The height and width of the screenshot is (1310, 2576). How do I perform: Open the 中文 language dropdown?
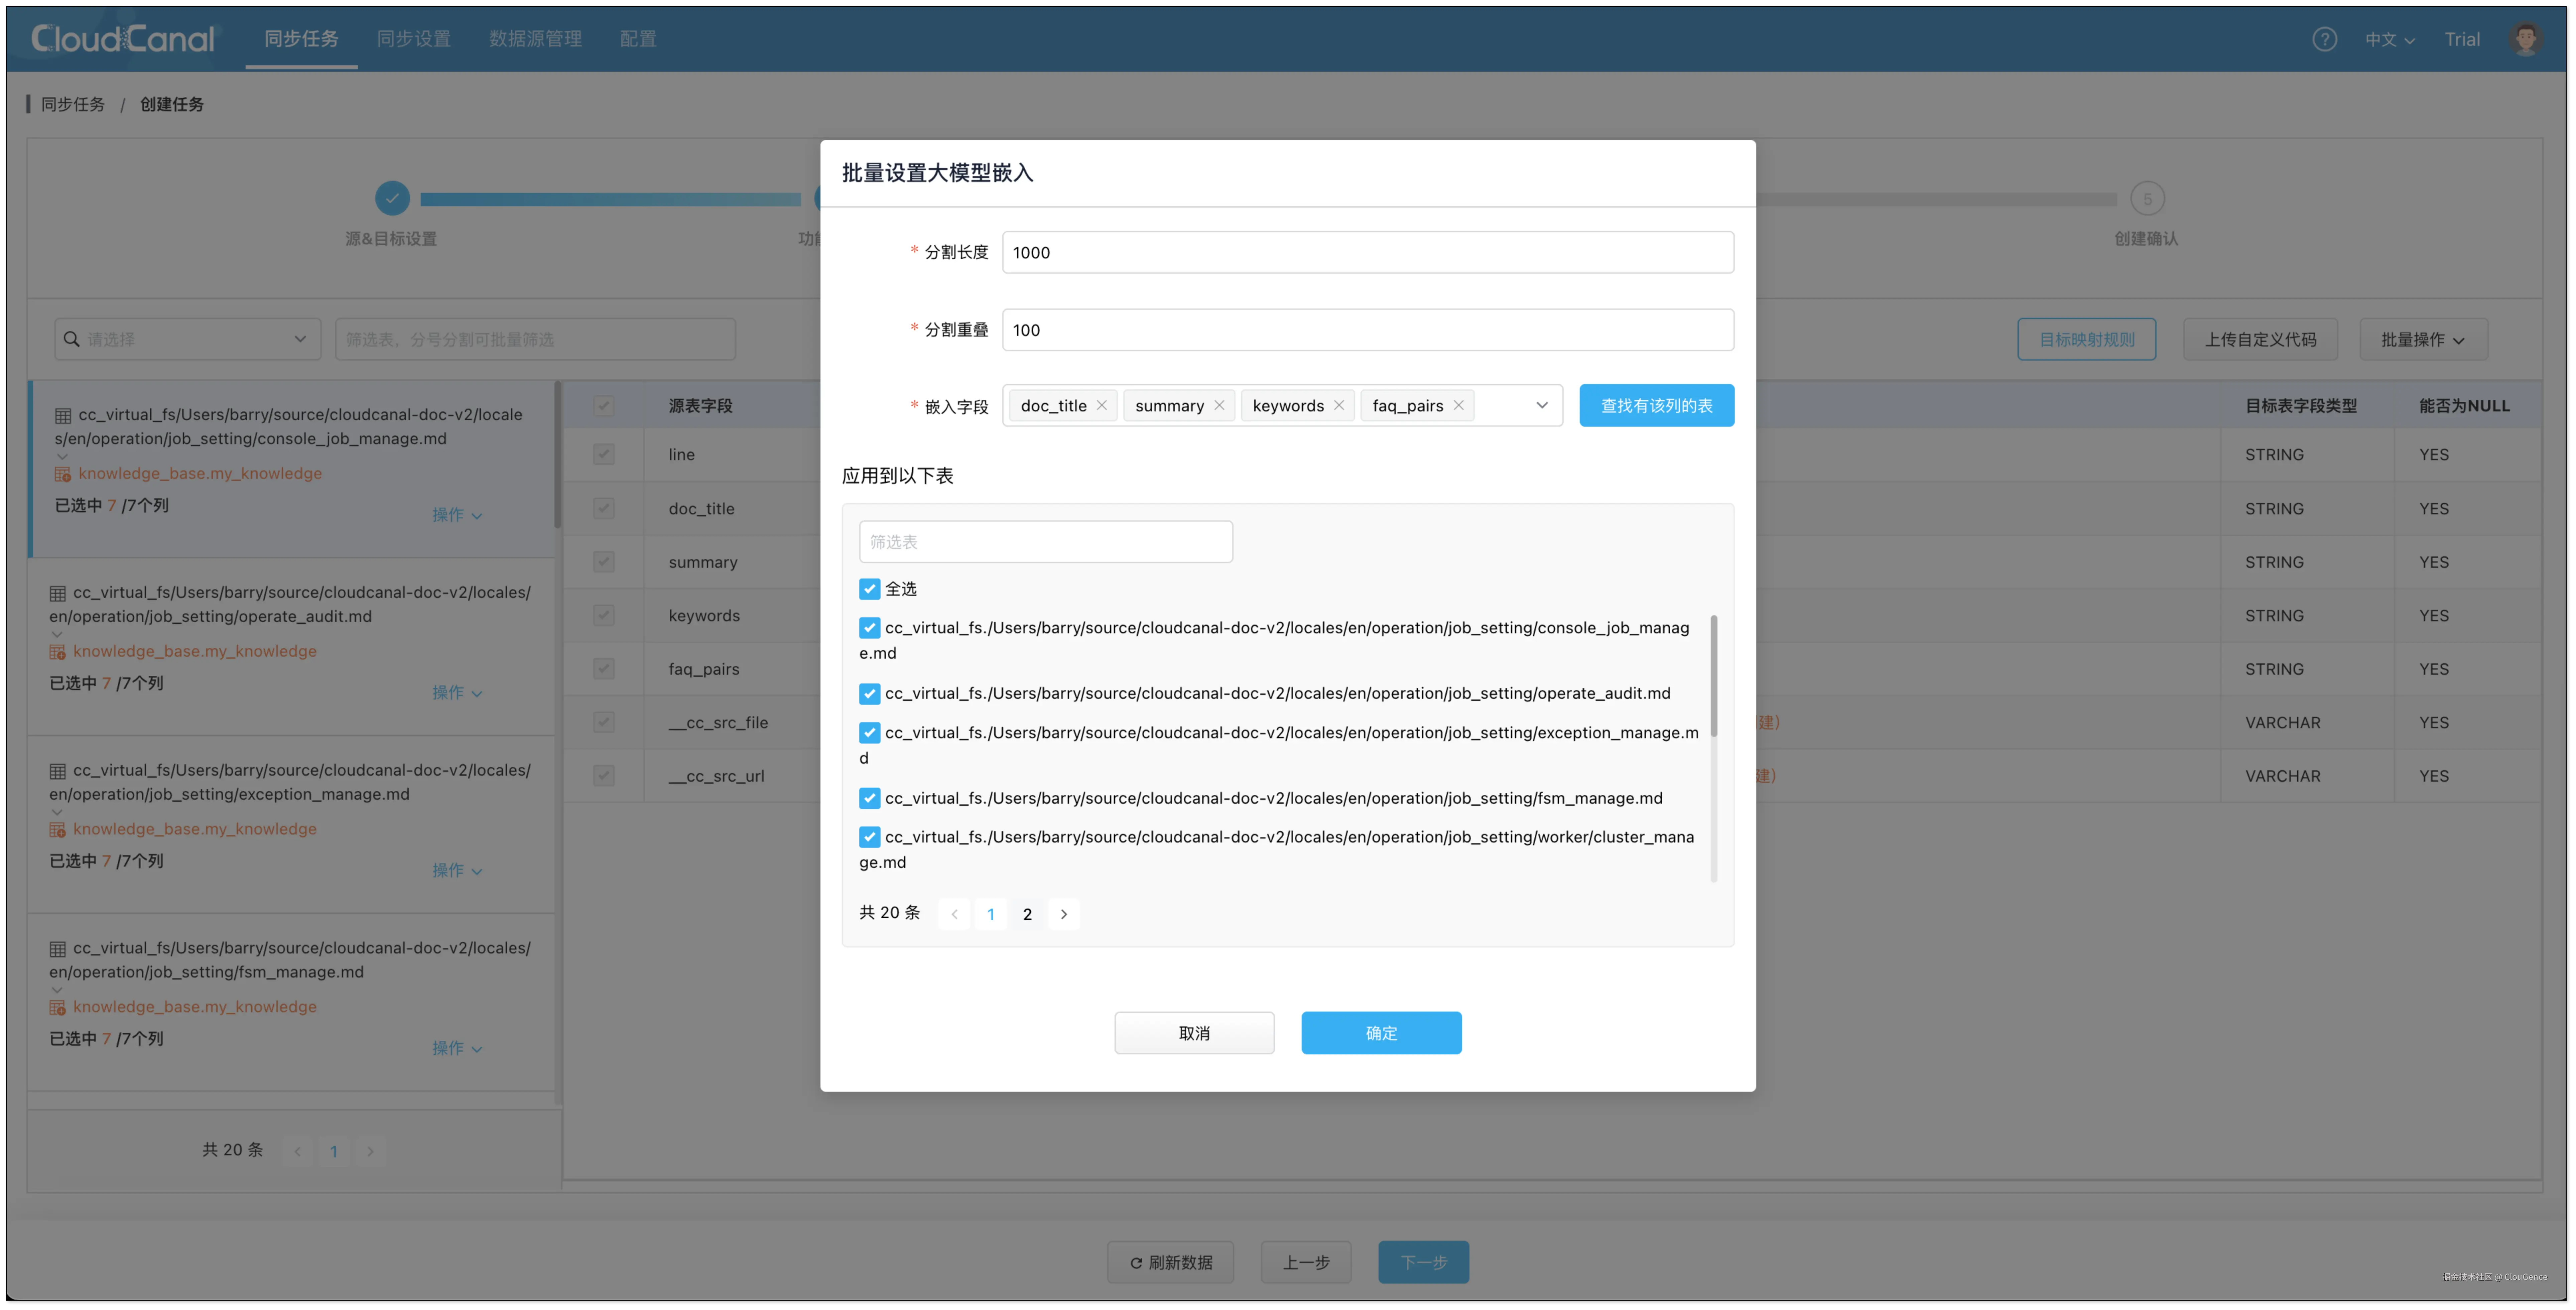[2388, 39]
